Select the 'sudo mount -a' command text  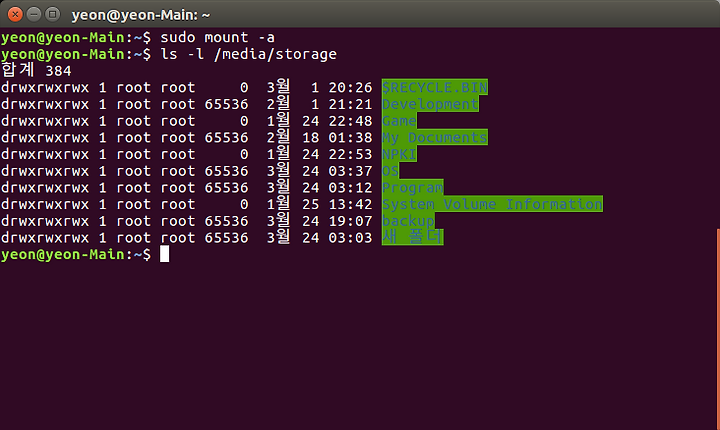(217, 37)
